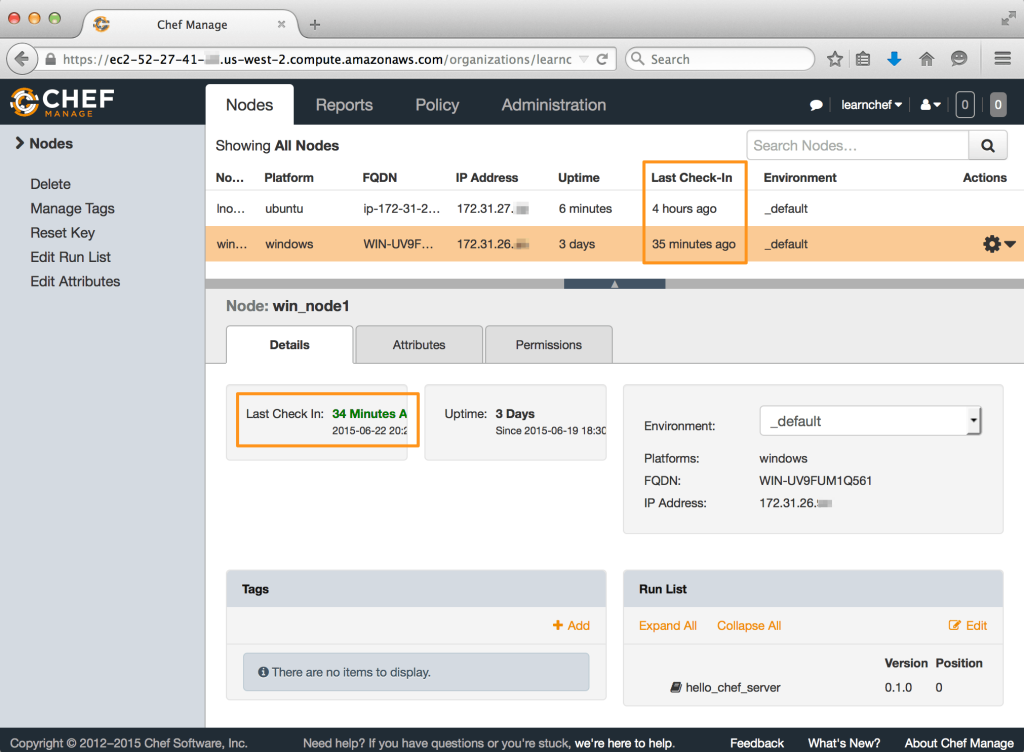1024x752 pixels.
Task: Open the user account menu icon
Action: [x=930, y=105]
